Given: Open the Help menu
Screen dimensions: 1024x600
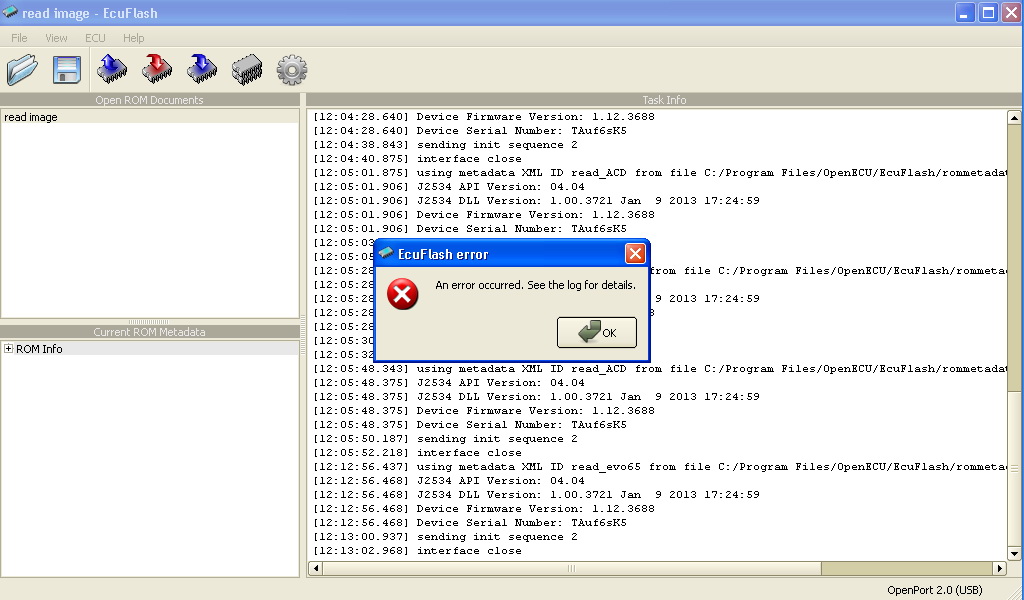Looking at the screenshot, I should tap(133, 38).
